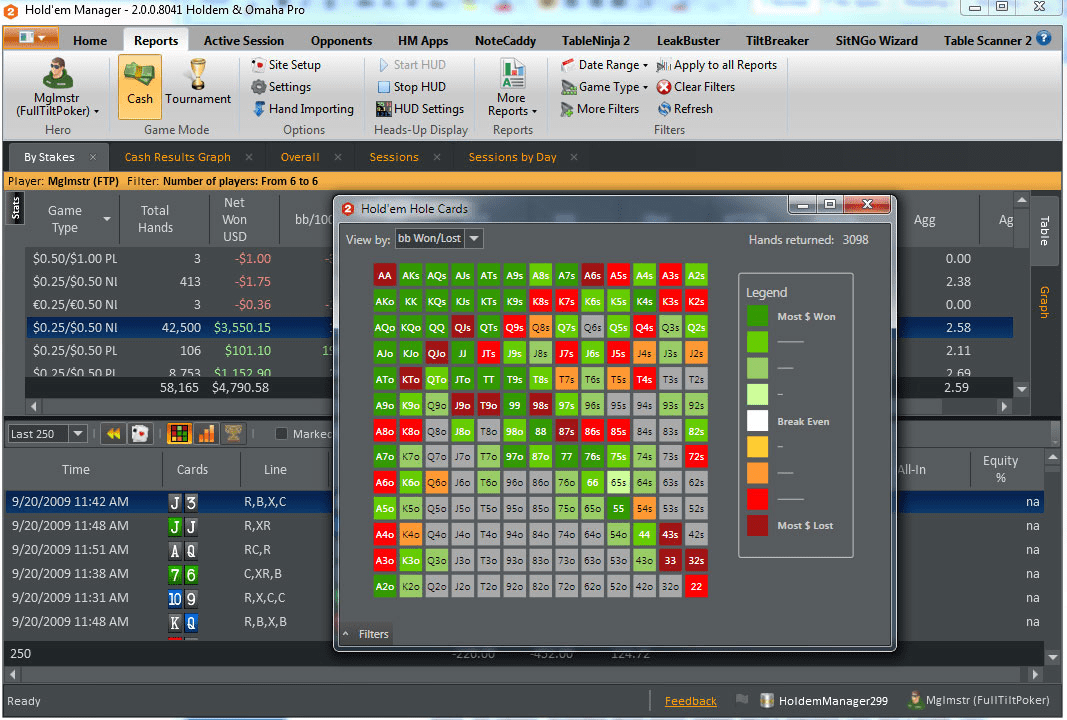Click bottom horizontal scrollbar left arrow
The height and width of the screenshot is (720, 1067).
point(12,674)
